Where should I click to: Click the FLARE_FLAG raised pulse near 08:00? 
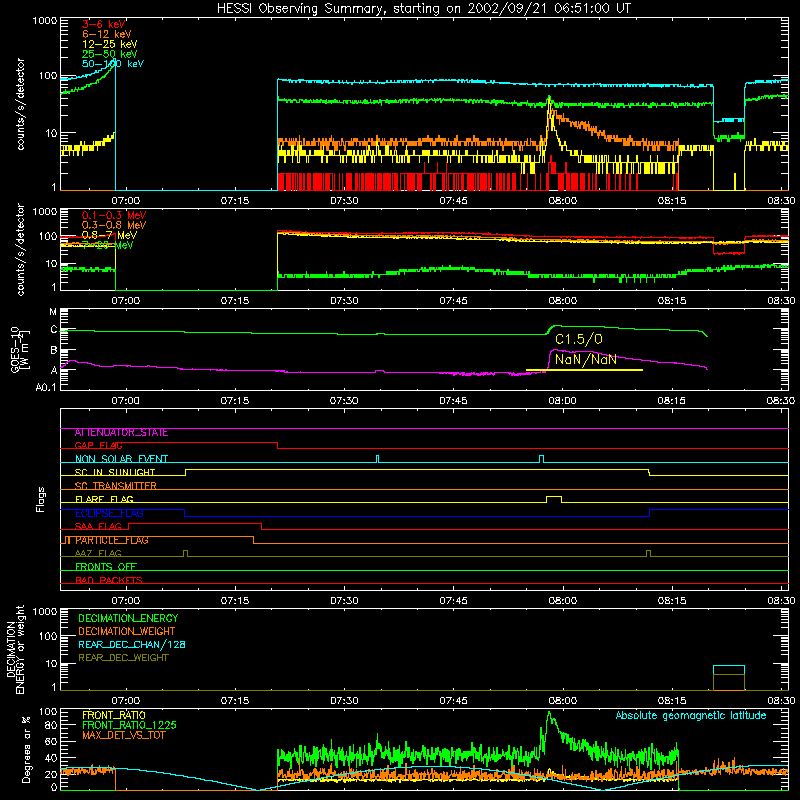[x=554, y=499]
